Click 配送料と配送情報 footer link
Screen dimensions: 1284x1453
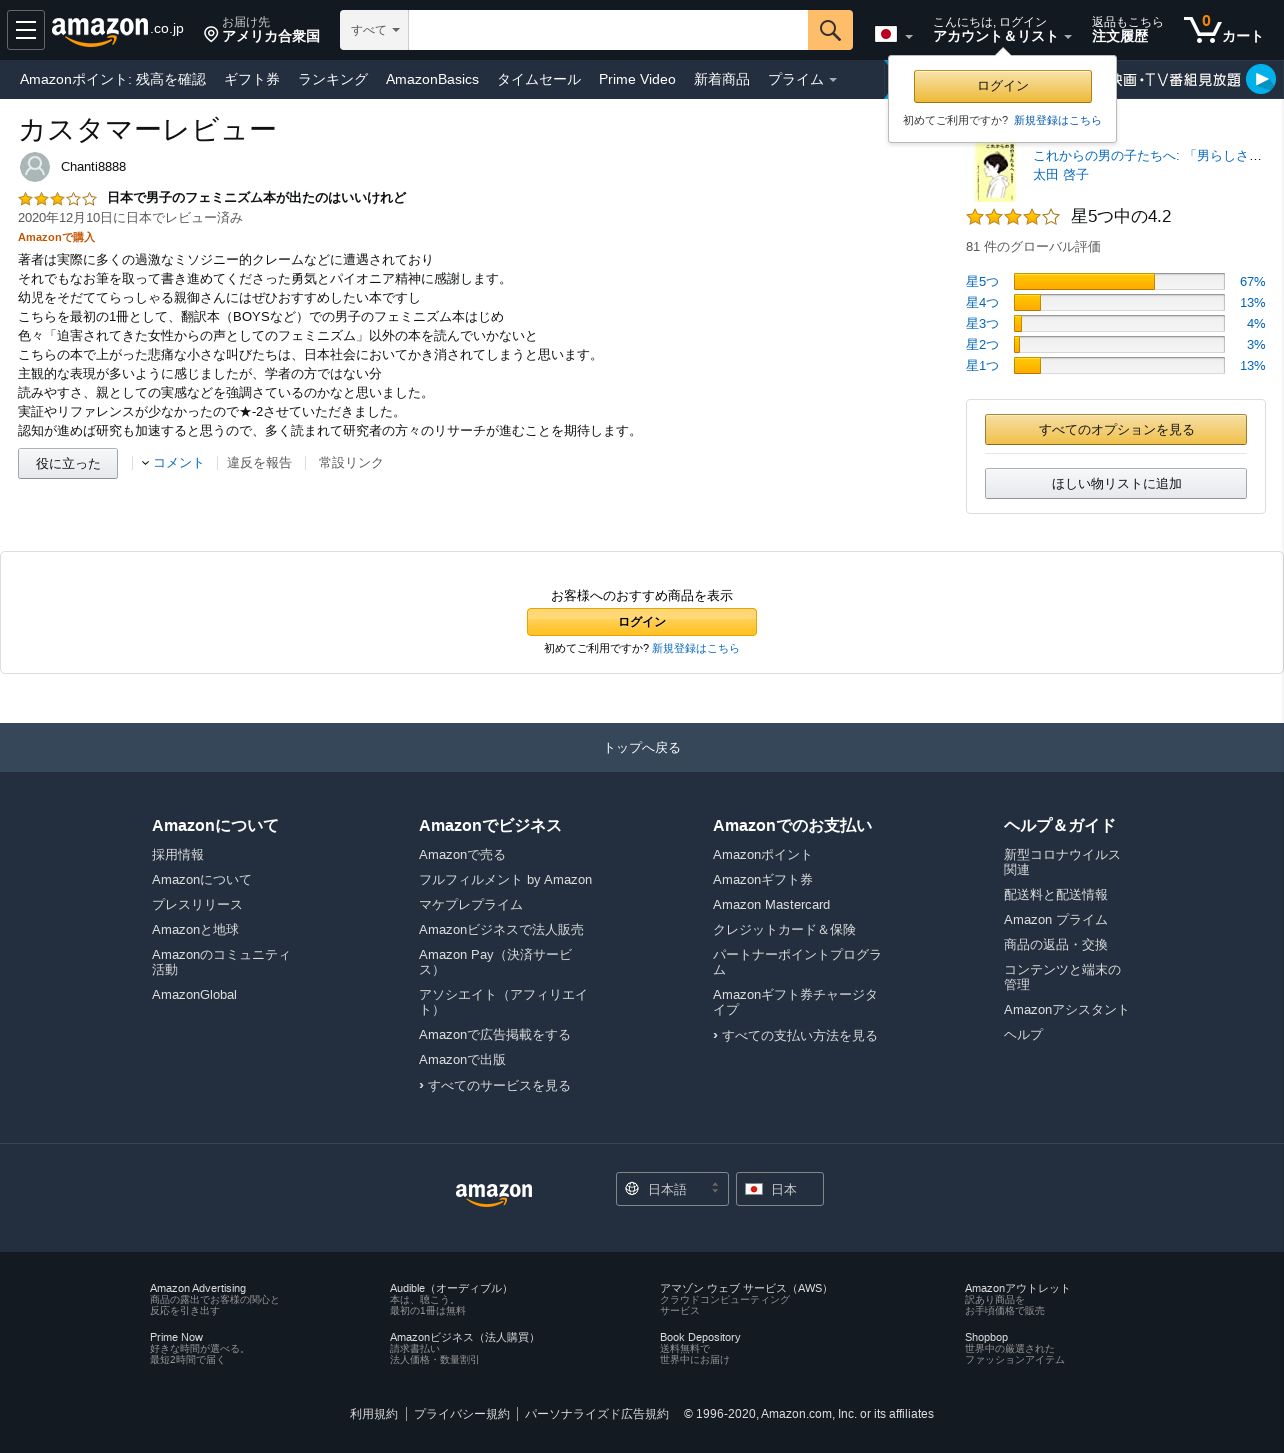point(1056,895)
